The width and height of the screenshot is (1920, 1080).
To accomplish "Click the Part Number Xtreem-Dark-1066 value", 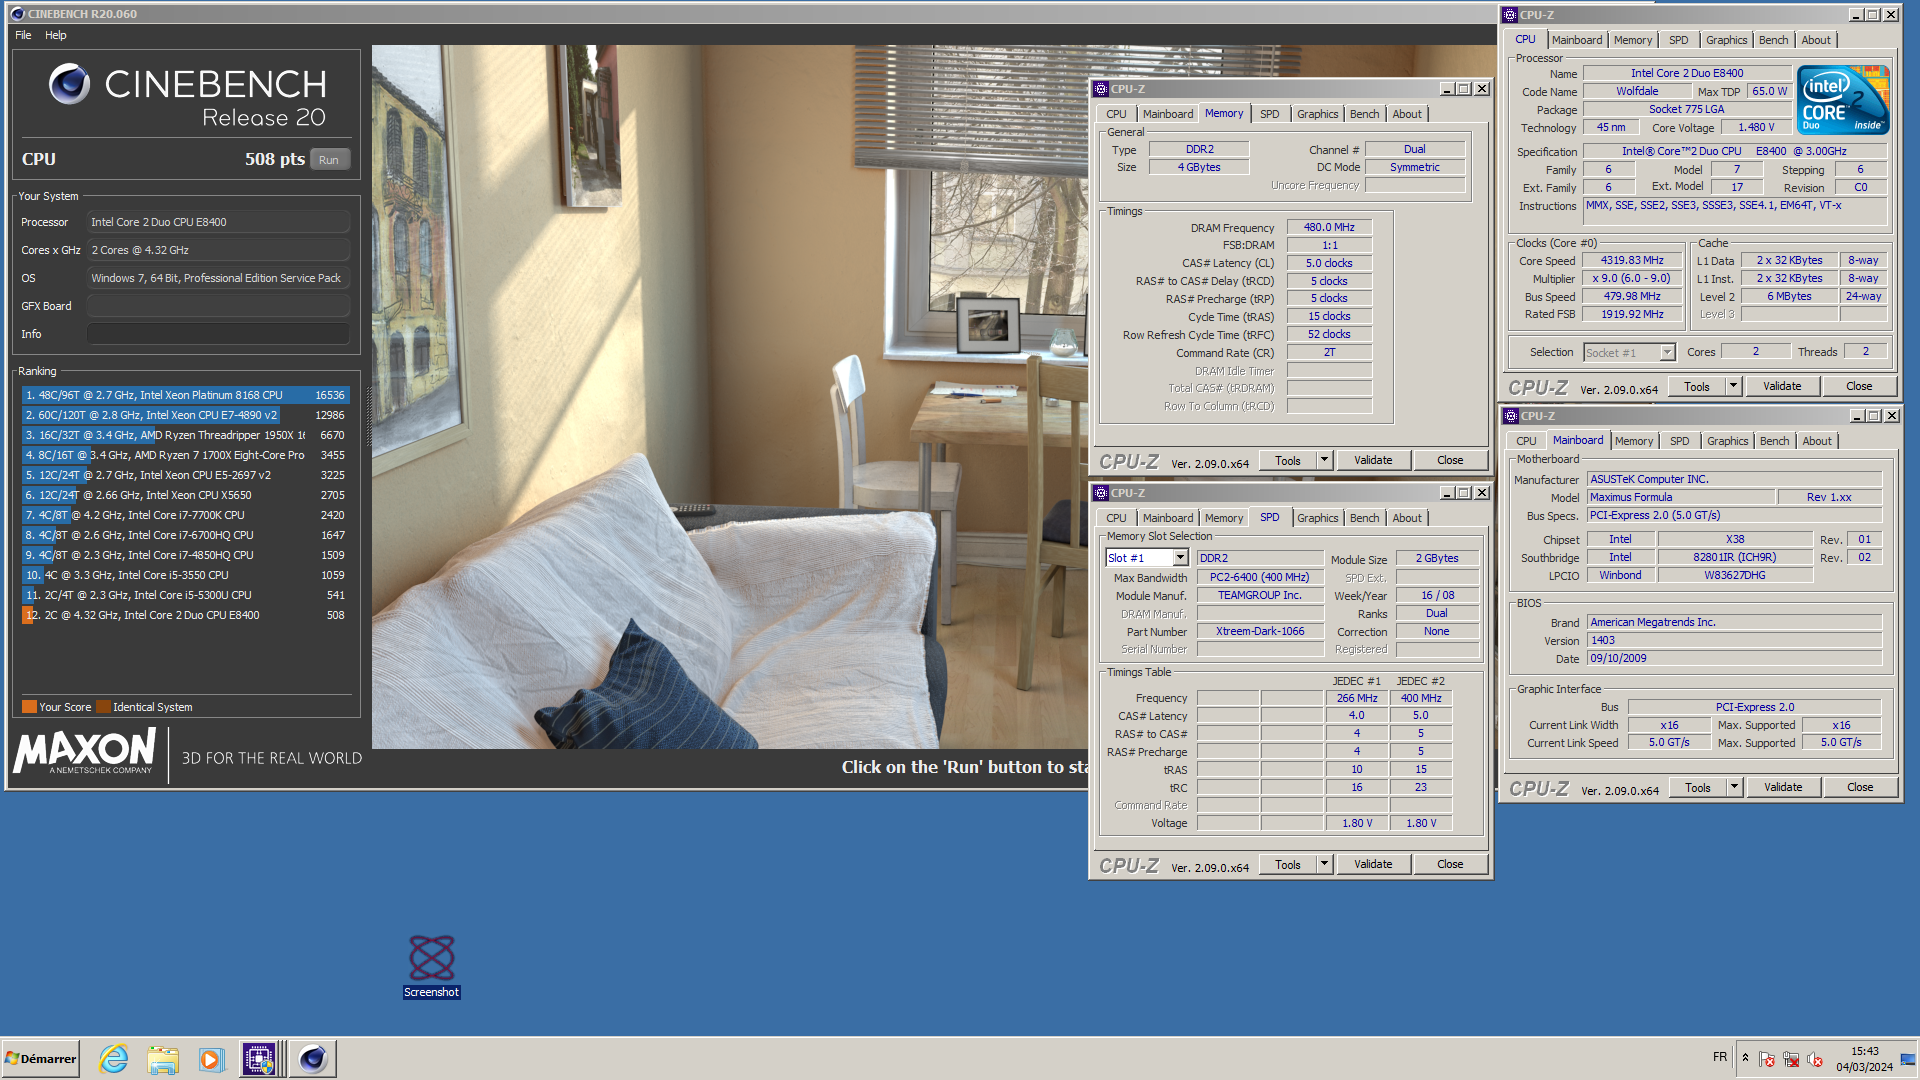I will click(x=1260, y=632).
